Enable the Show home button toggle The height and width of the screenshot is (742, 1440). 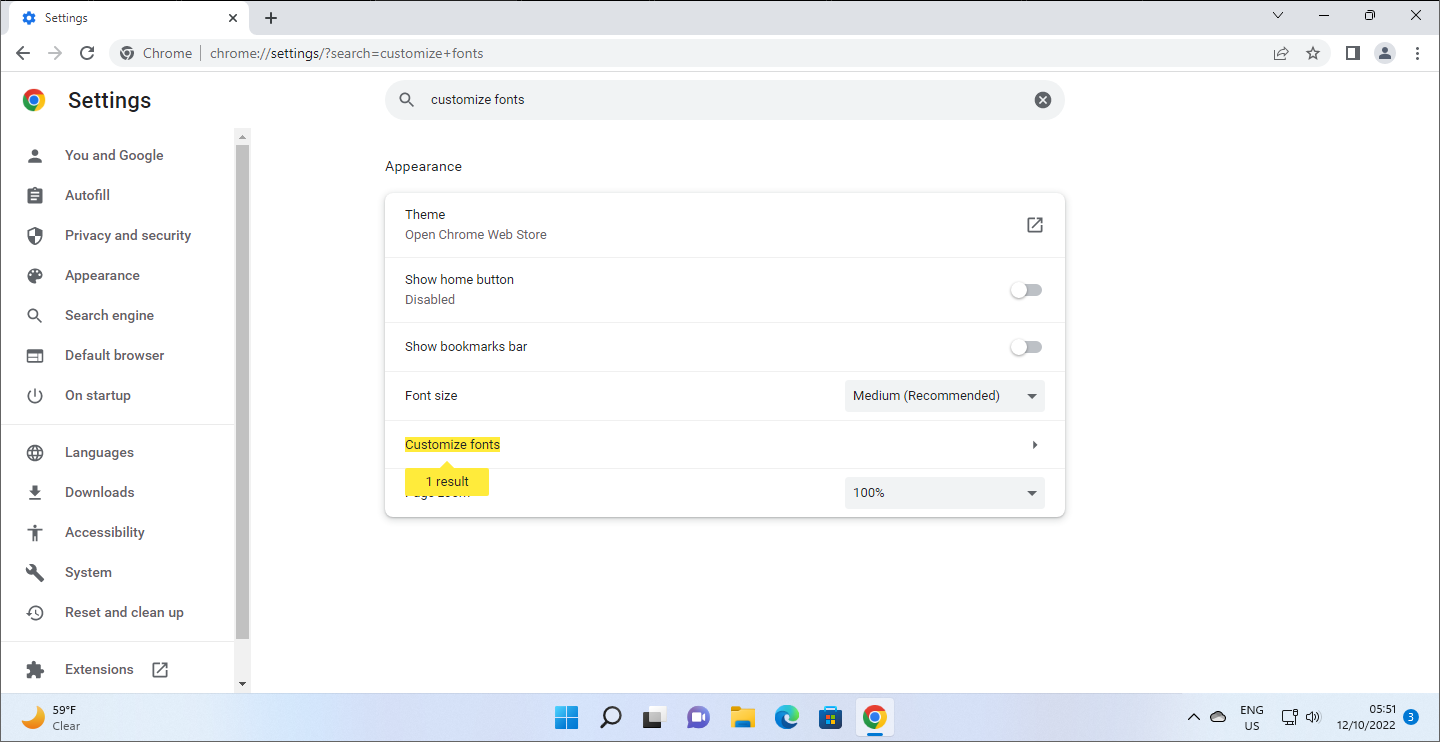1025,289
